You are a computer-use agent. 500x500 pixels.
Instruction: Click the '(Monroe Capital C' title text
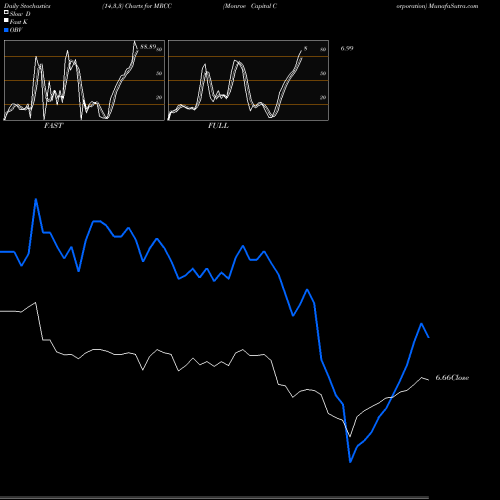point(250,6)
